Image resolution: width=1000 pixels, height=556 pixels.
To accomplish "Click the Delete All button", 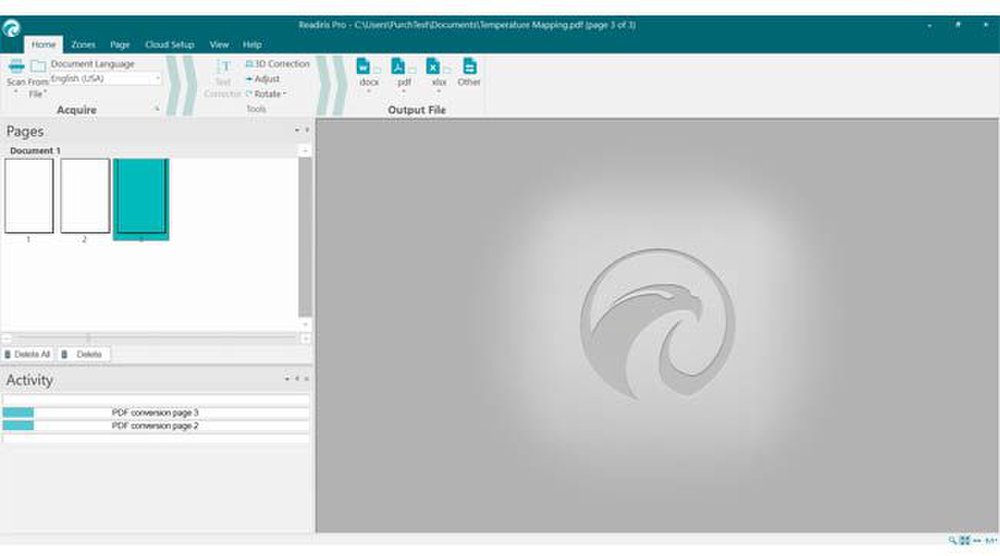I will tap(28, 354).
